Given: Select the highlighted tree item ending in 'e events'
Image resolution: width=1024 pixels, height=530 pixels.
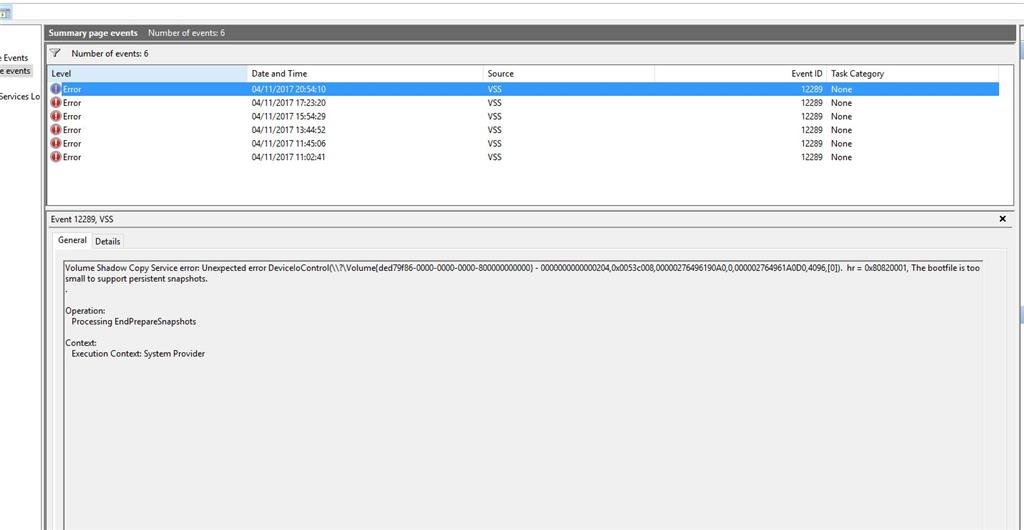Looking at the screenshot, I should pos(16,70).
